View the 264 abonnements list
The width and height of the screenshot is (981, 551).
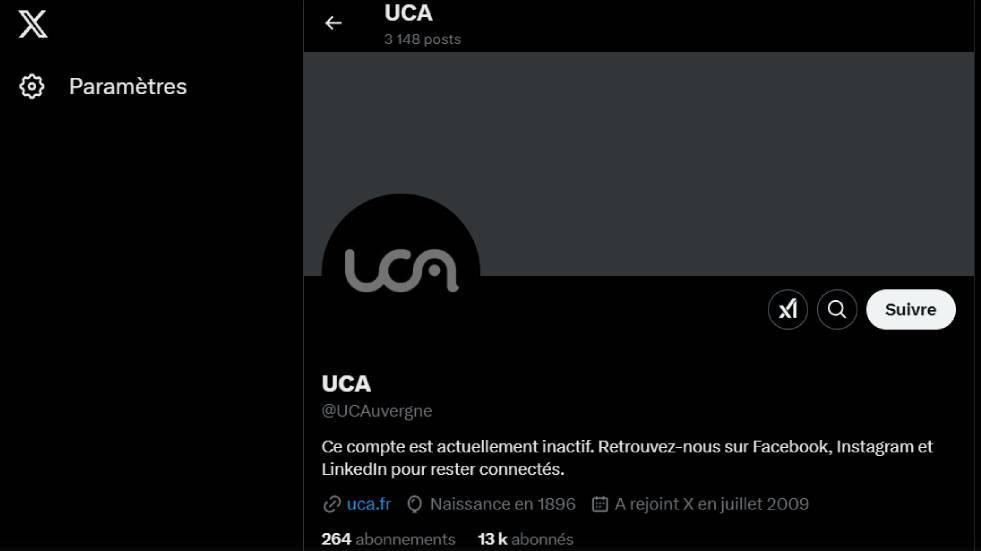(x=388, y=539)
